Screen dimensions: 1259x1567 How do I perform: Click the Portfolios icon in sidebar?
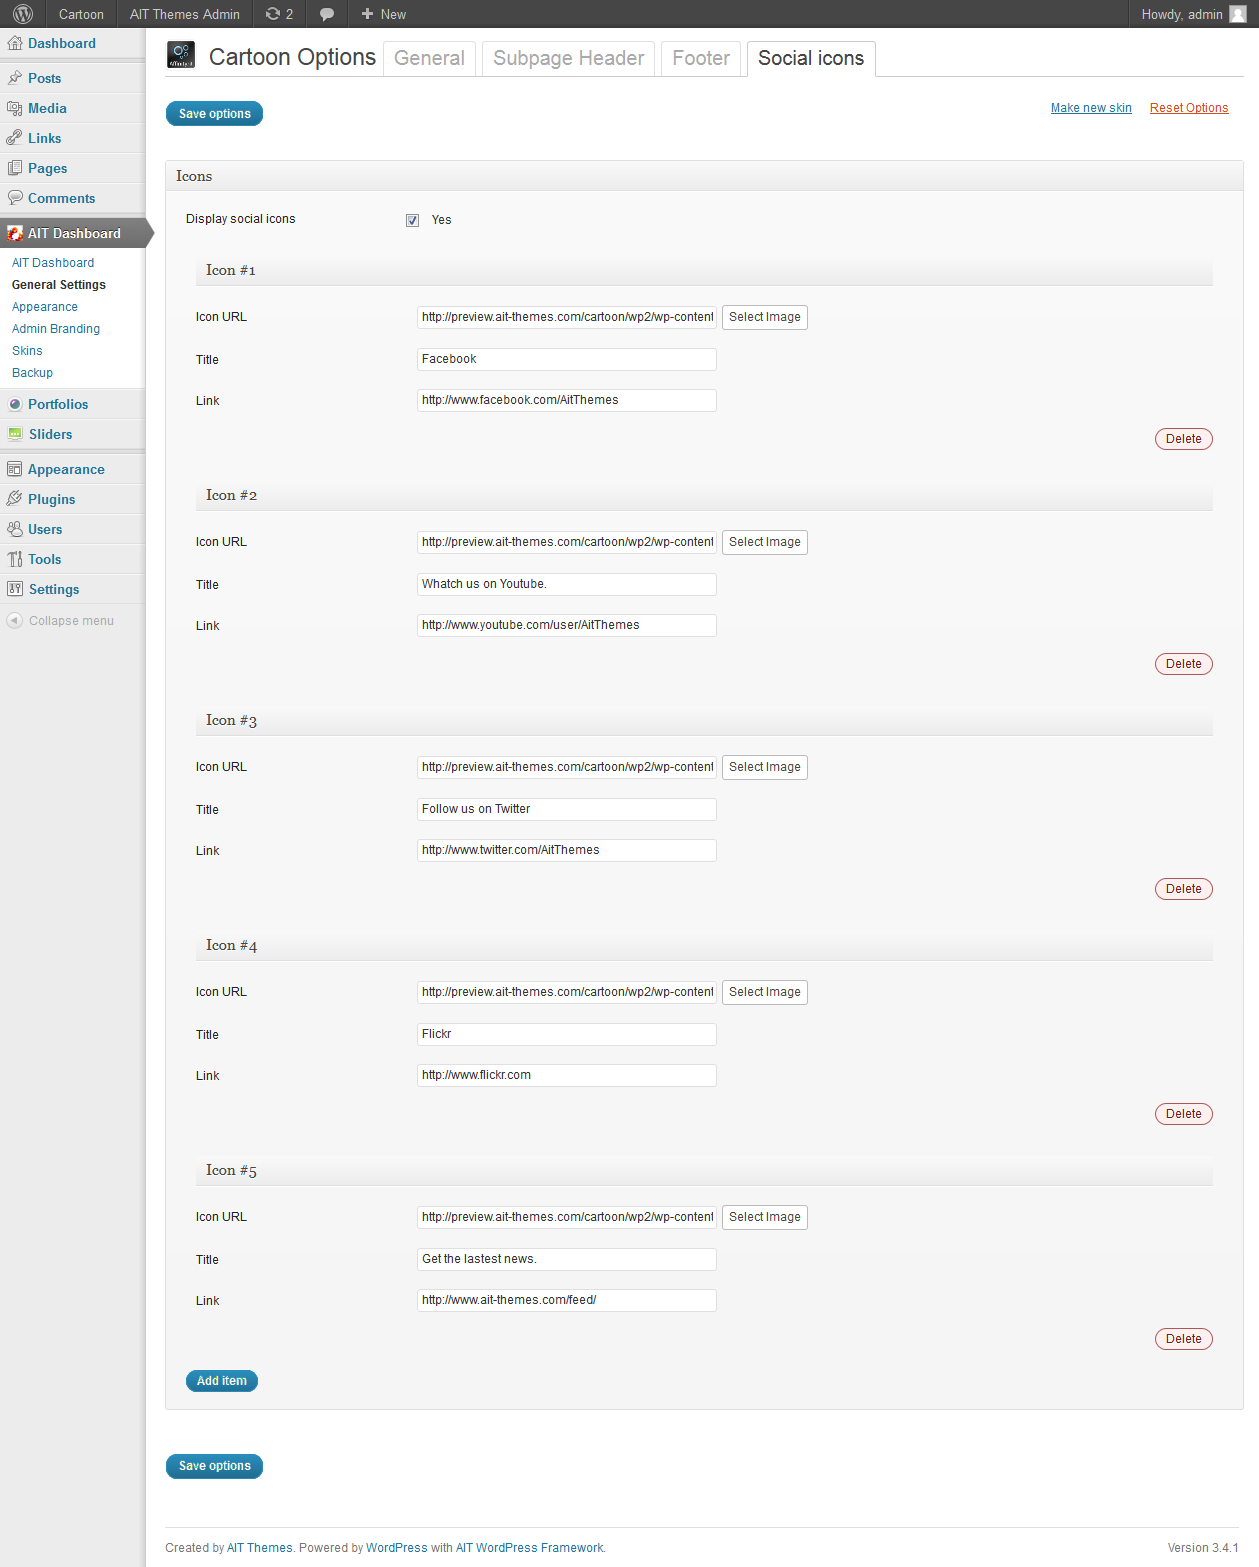[x=15, y=404]
